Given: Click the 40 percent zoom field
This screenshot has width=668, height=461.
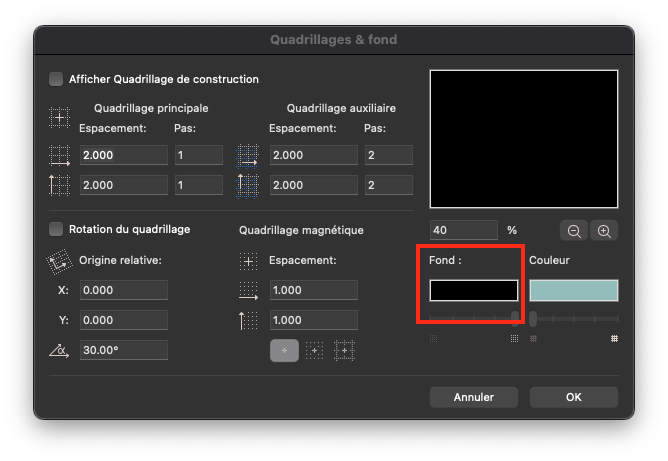Looking at the screenshot, I should 464,230.
